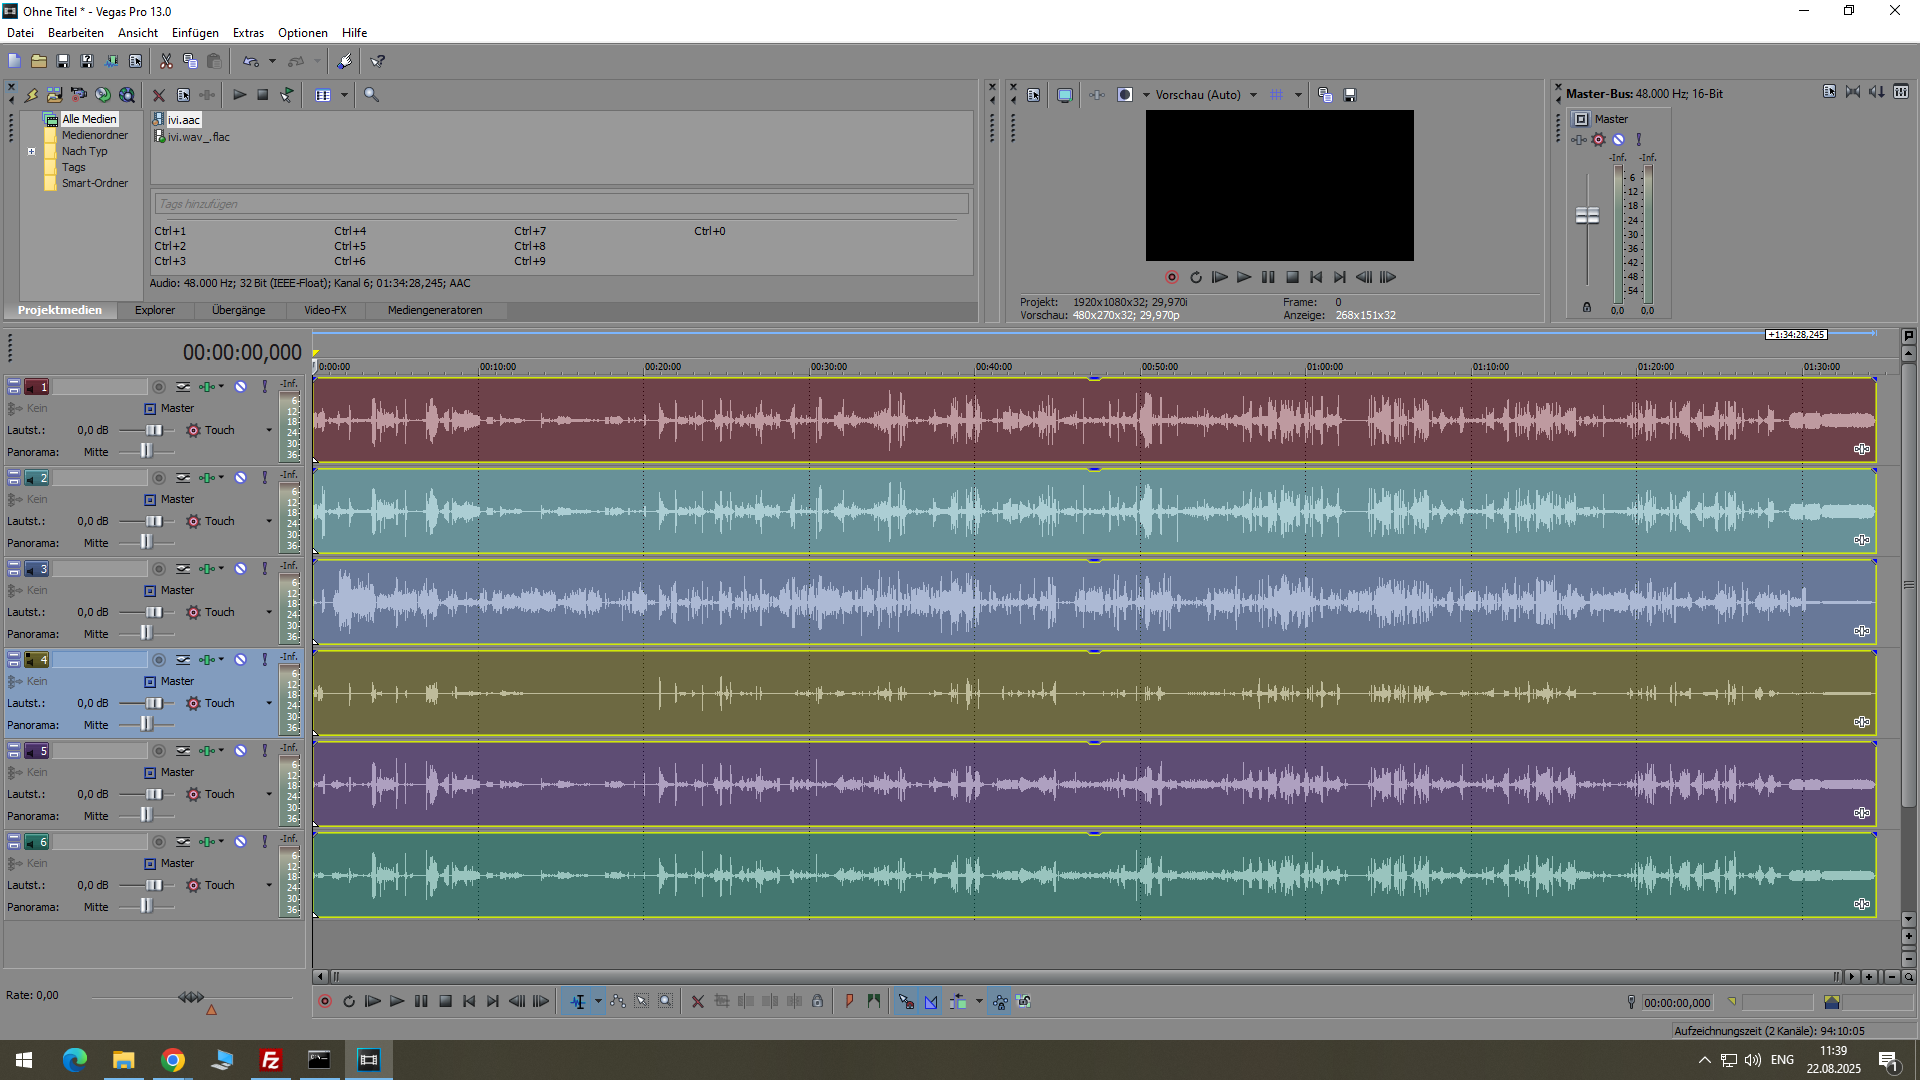The height and width of the screenshot is (1080, 1920).
Task: Click the media bin search magnifier icon
Action: point(371,95)
